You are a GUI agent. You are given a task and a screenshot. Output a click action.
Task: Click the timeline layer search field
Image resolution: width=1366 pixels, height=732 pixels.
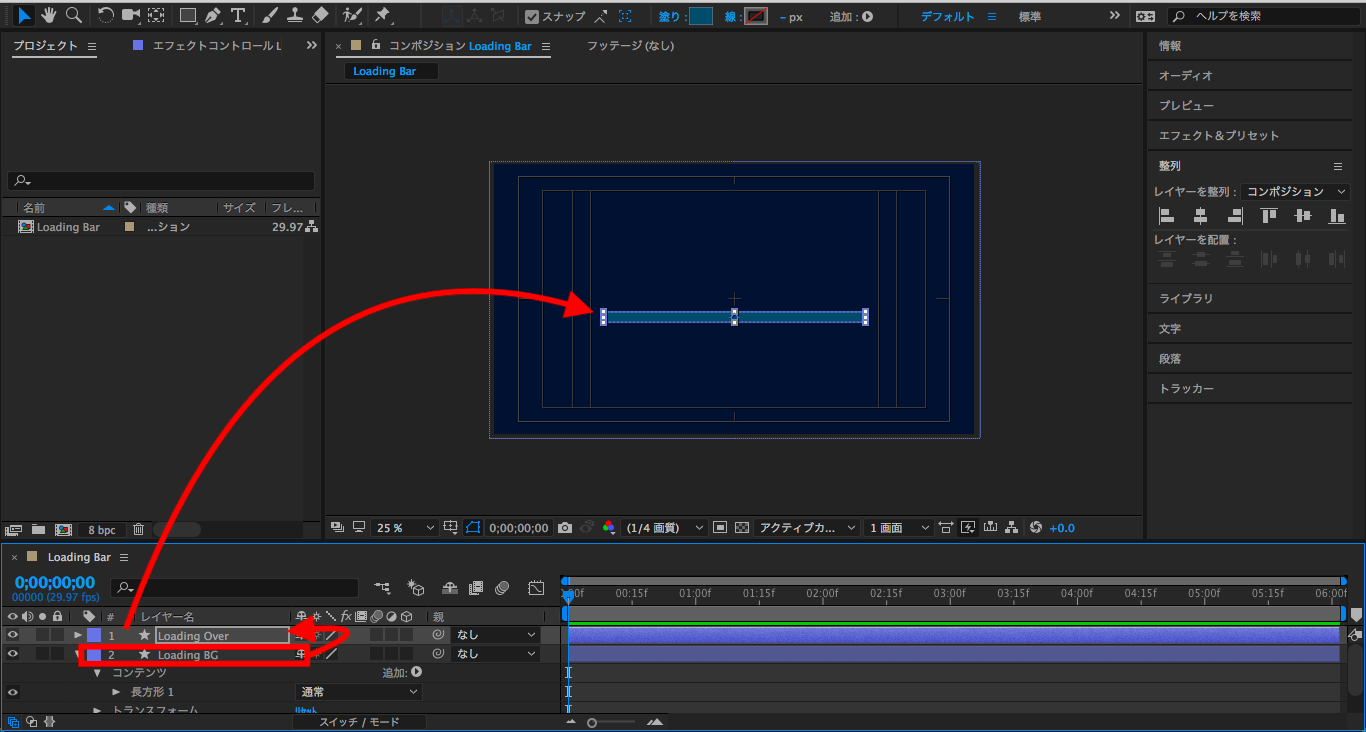click(240, 588)
